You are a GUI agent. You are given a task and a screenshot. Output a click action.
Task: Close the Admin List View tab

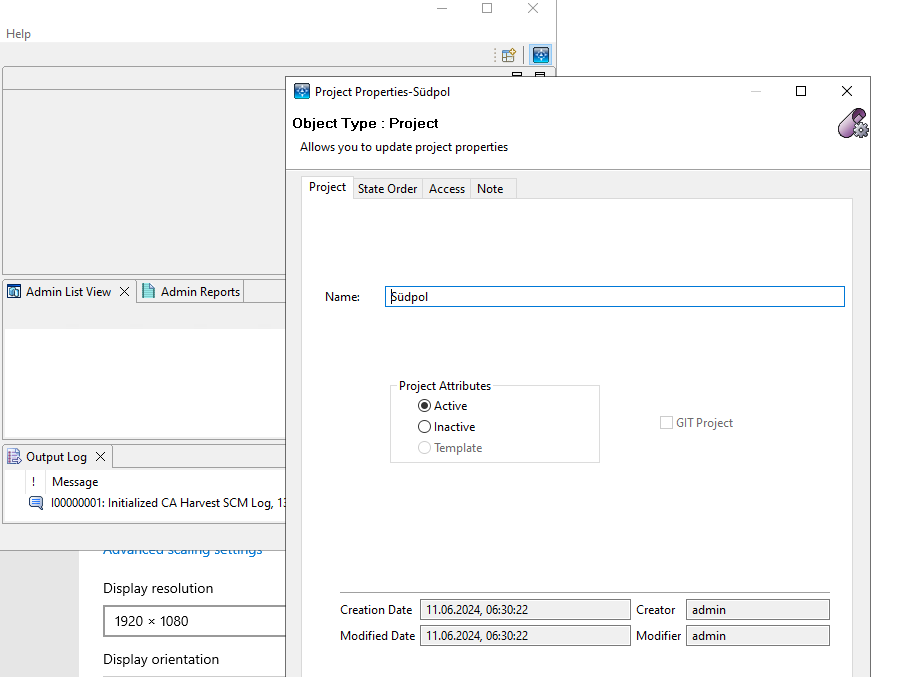[125, 292]
